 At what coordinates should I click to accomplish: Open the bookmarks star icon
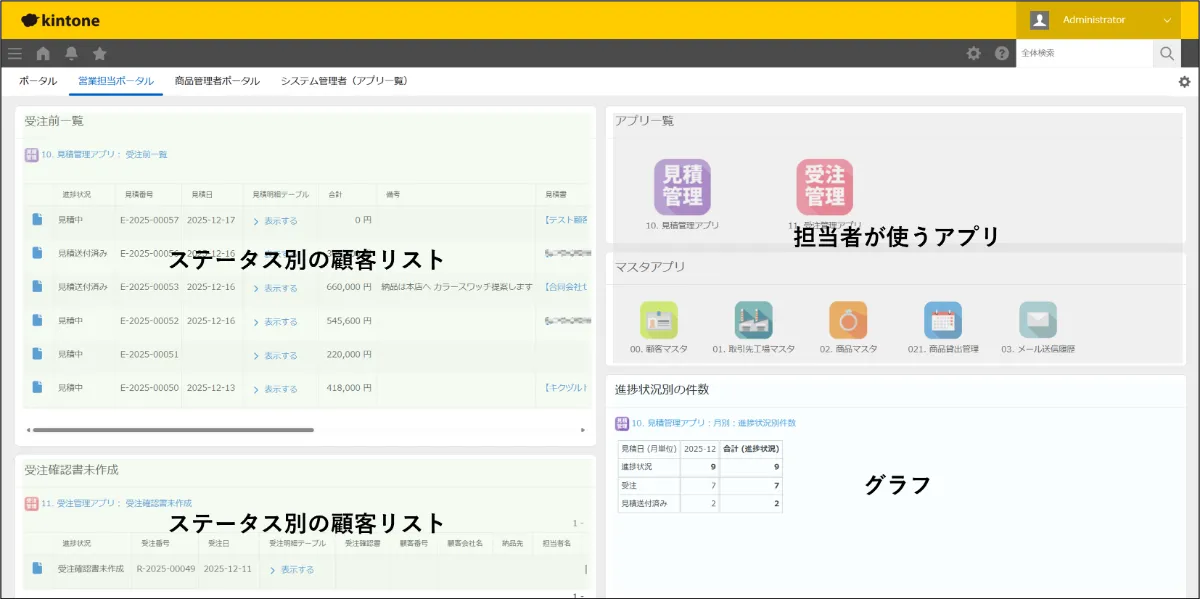(x=99, y=53)
